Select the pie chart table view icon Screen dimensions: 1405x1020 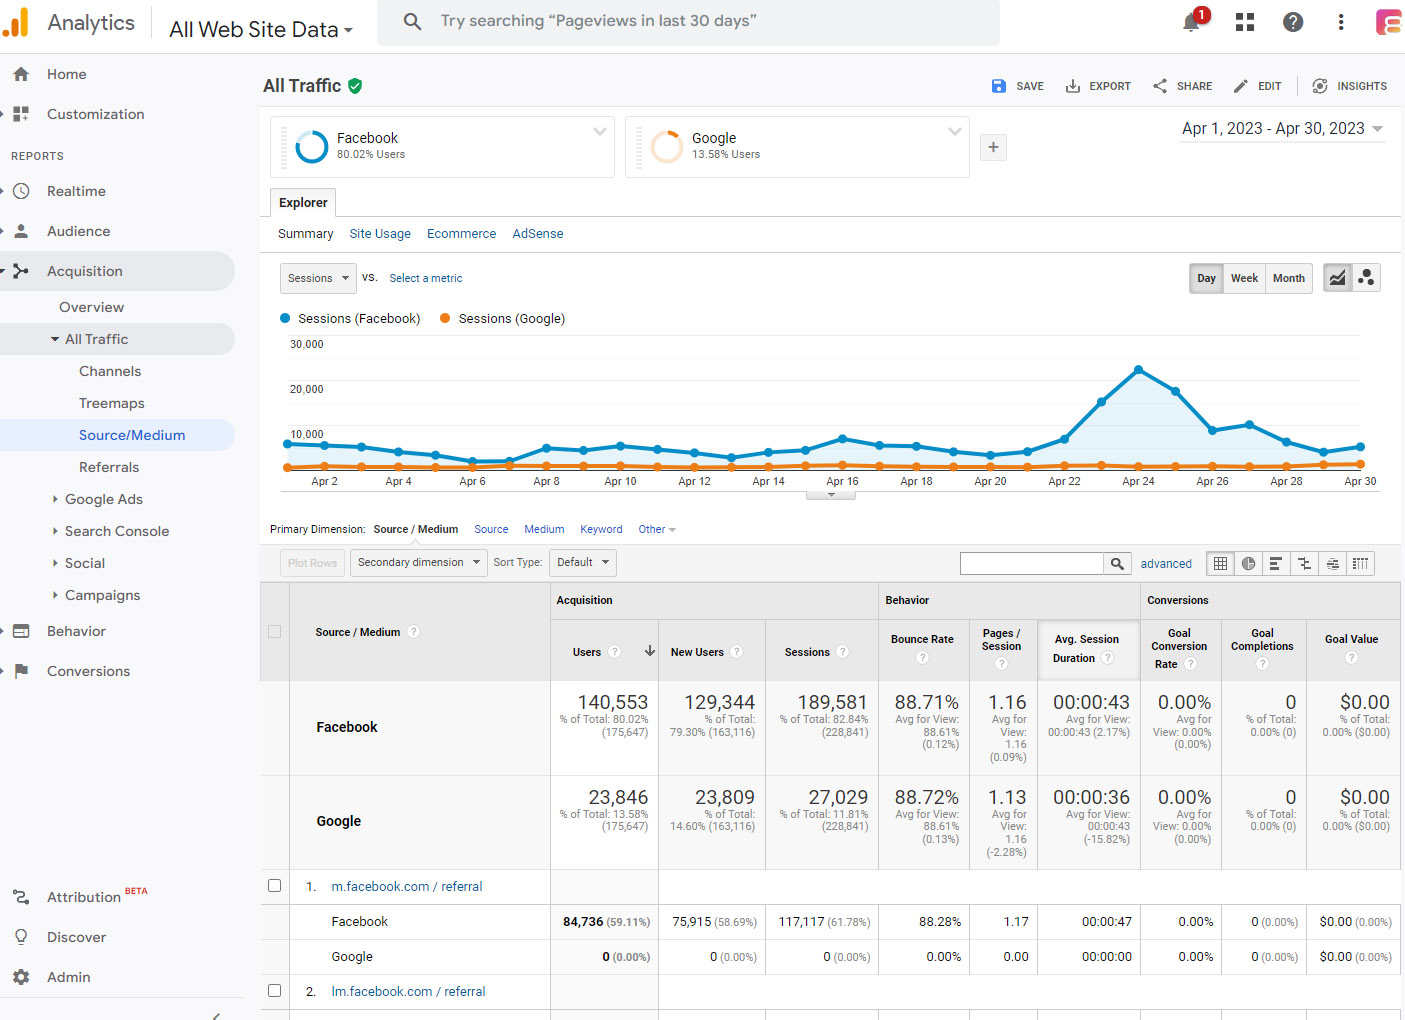[1248, 564]
